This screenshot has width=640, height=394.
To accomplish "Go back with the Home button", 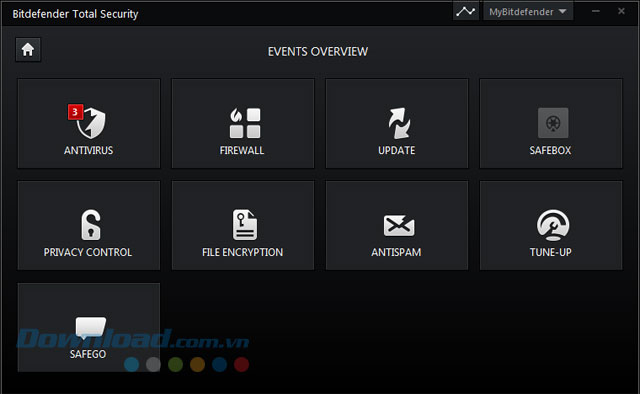I will pos(28,50).
